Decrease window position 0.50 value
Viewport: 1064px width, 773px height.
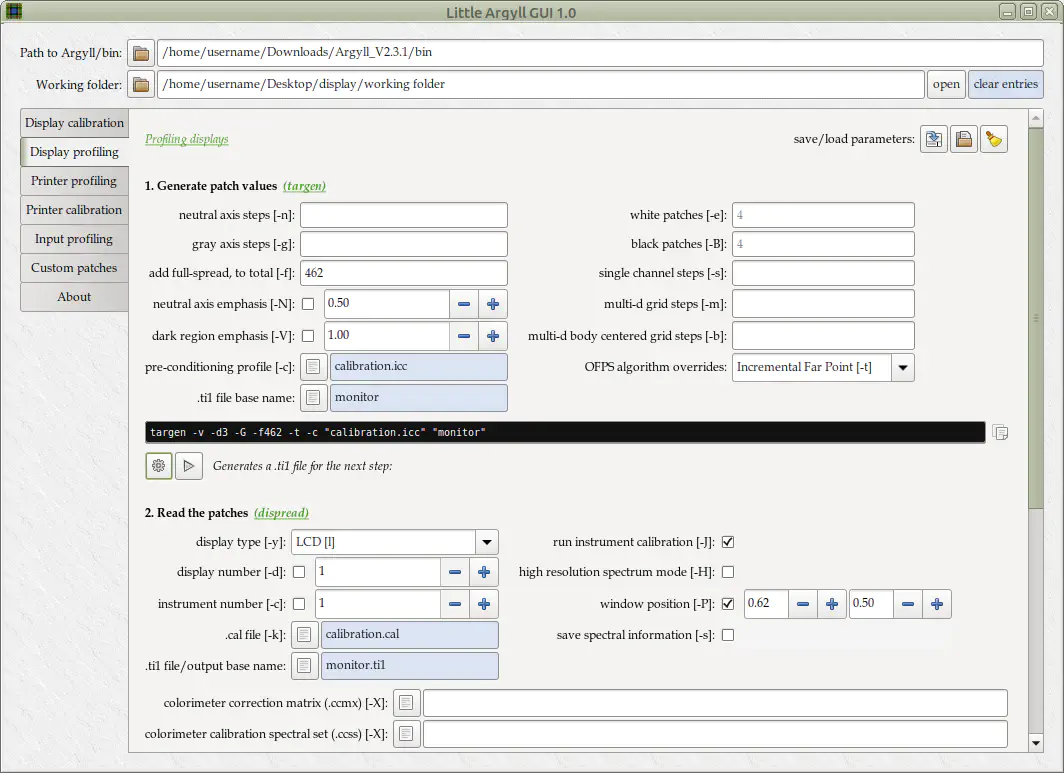pos(908,604)
